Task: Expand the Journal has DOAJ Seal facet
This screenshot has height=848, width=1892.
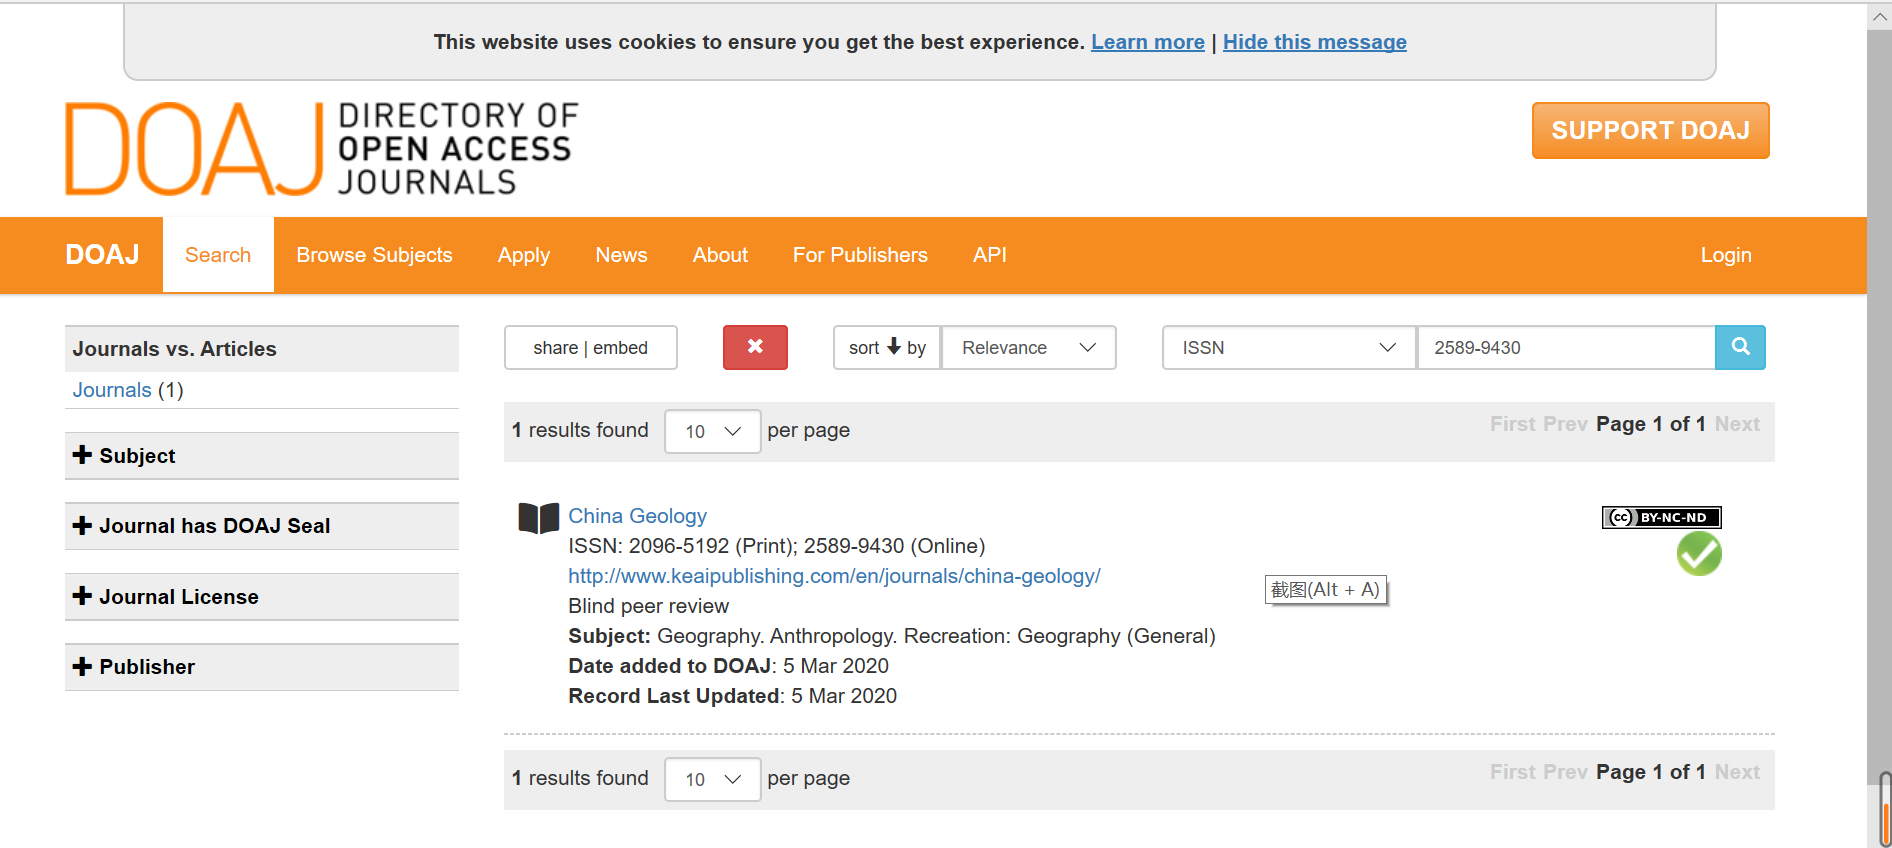Action: [x=262, y=526]
